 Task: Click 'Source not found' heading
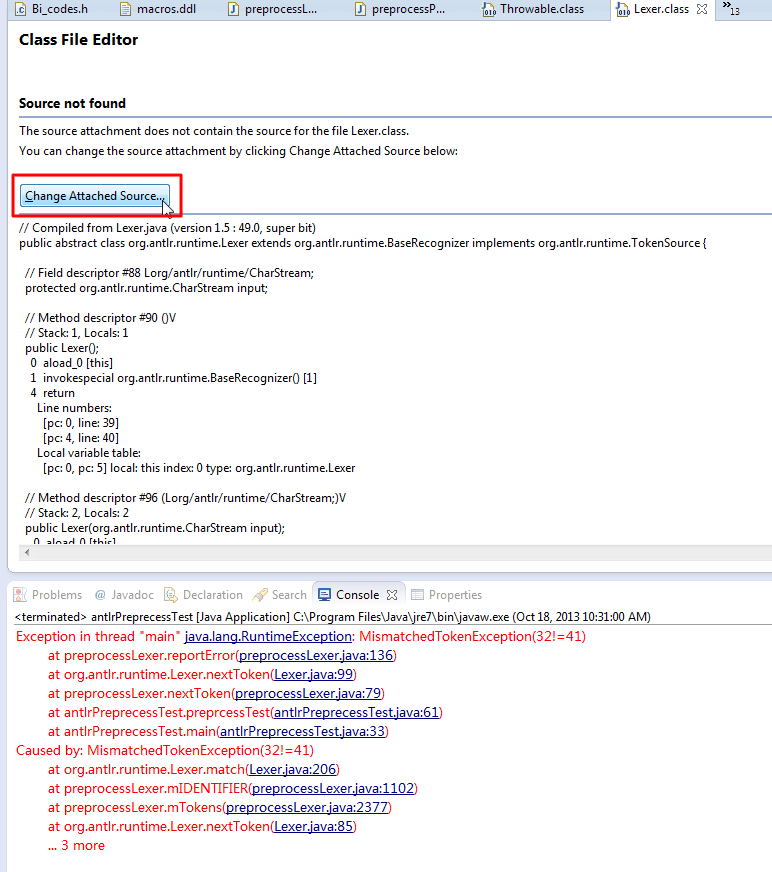72,103
